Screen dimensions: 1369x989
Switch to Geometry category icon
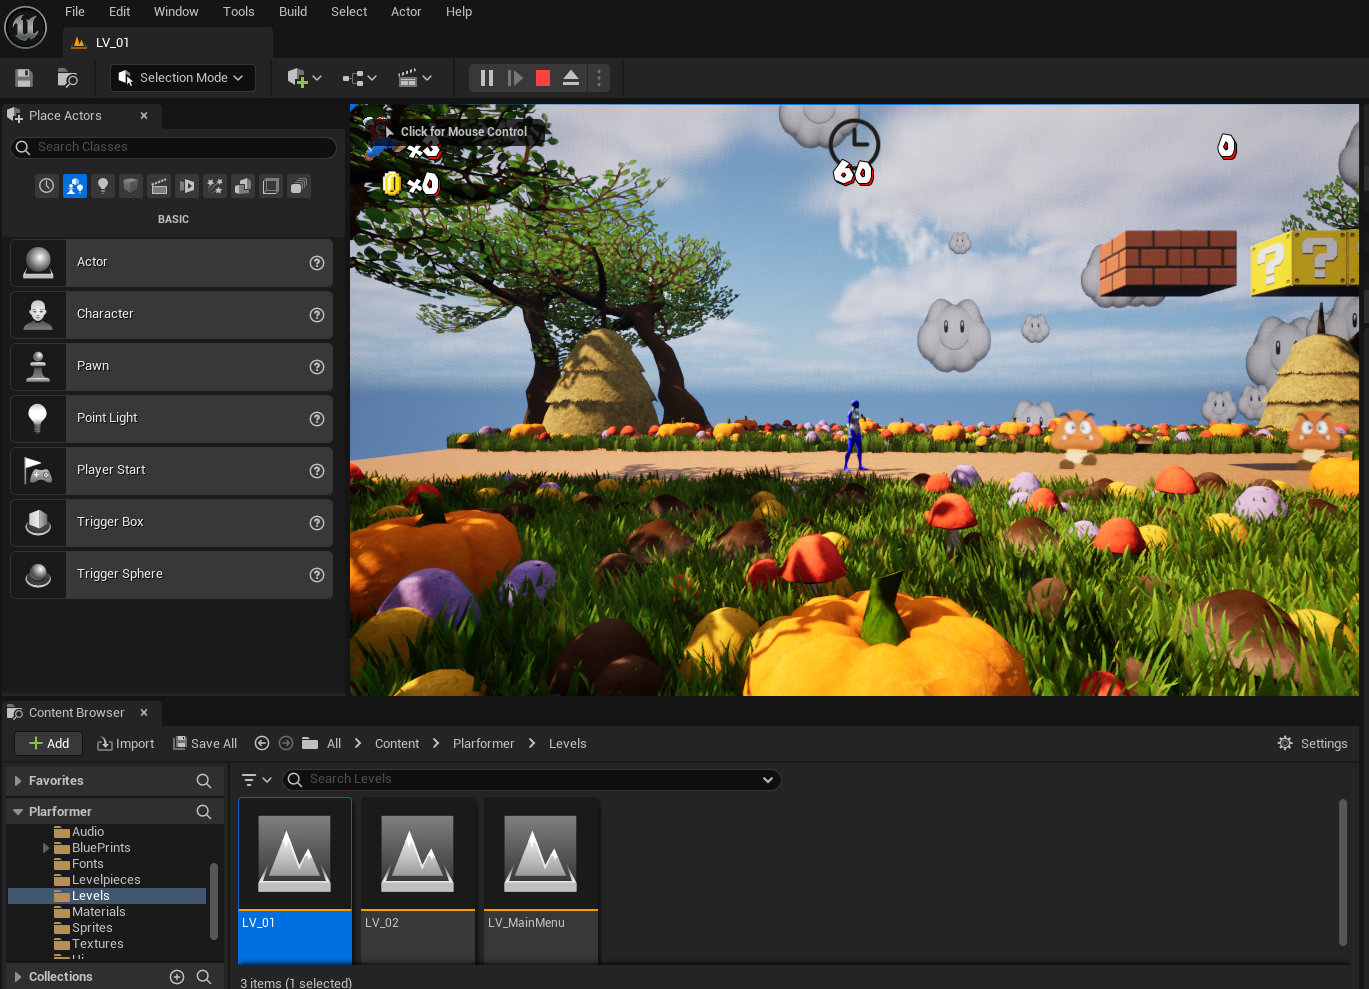243,186
